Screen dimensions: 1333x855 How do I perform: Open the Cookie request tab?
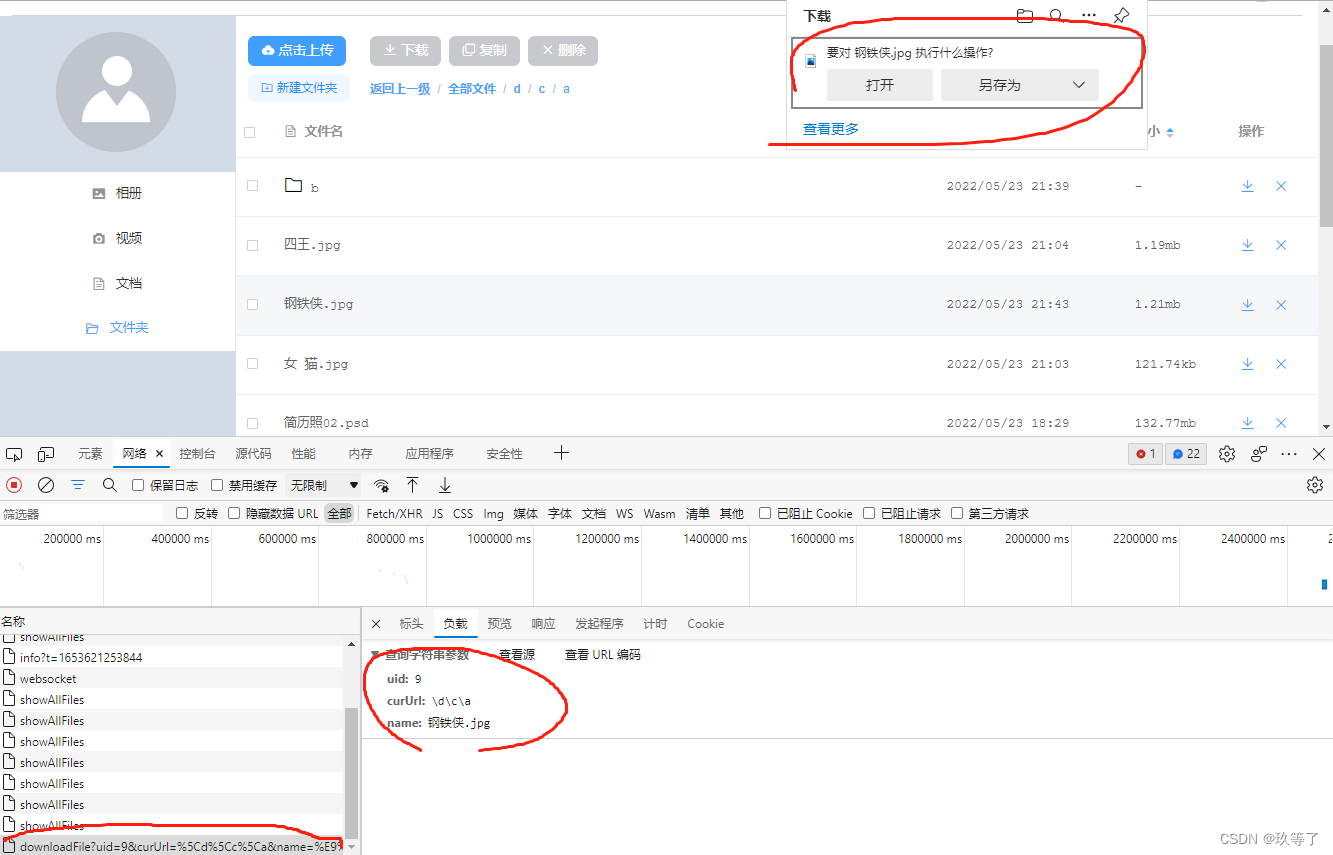click(705, 624)
